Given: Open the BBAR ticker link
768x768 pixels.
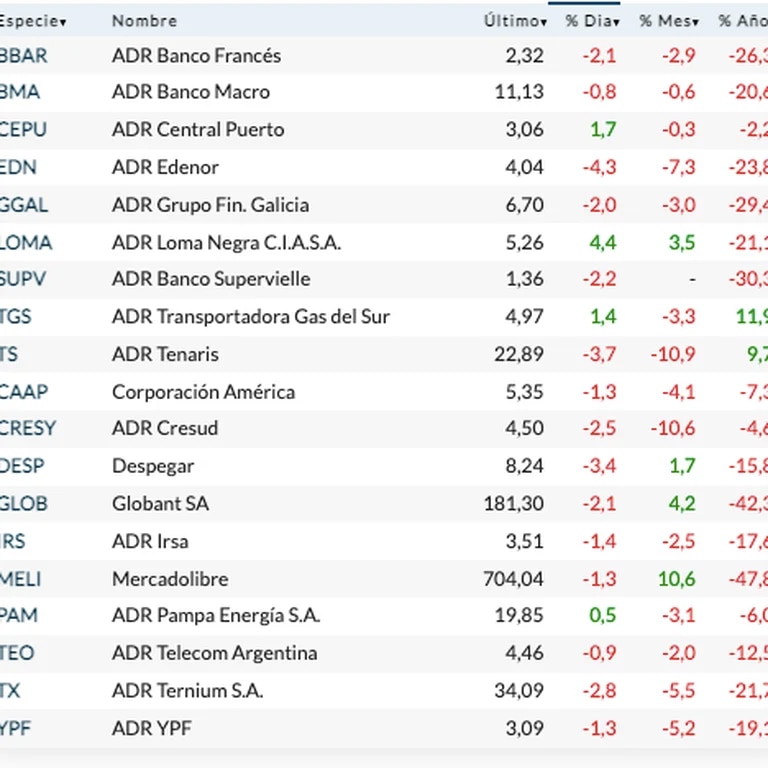Looking at the screenshot, I should coord(23,56).
